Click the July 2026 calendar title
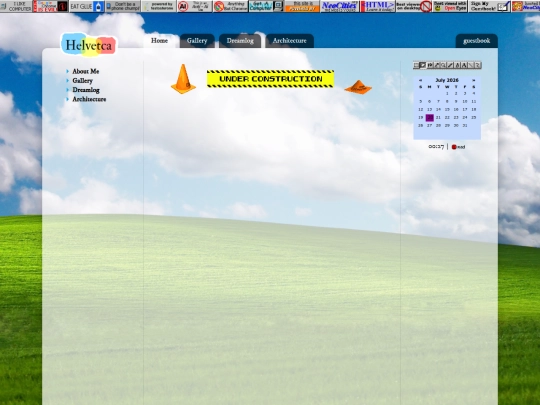The image size is (540, 405). 447,80
